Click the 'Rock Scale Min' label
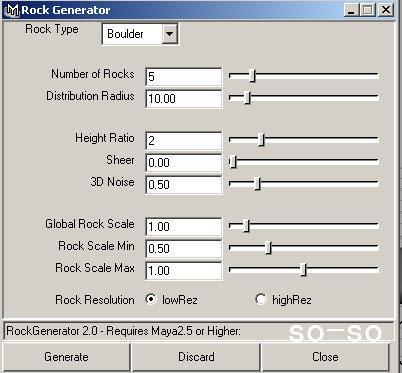 96,246
